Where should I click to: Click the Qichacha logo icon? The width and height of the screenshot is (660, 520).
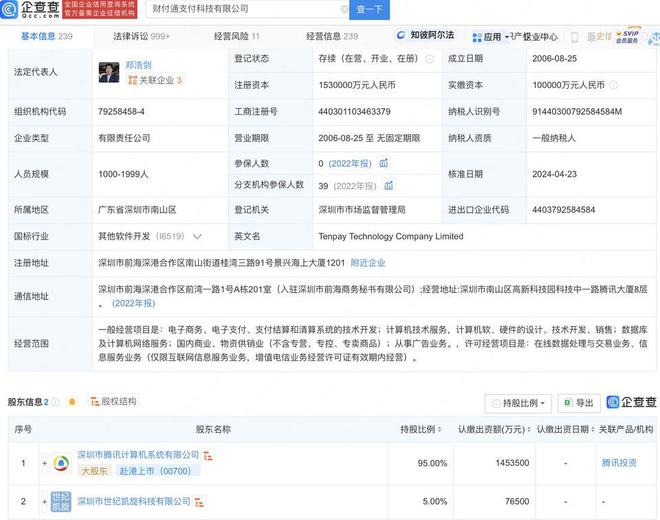pos(9,9)
